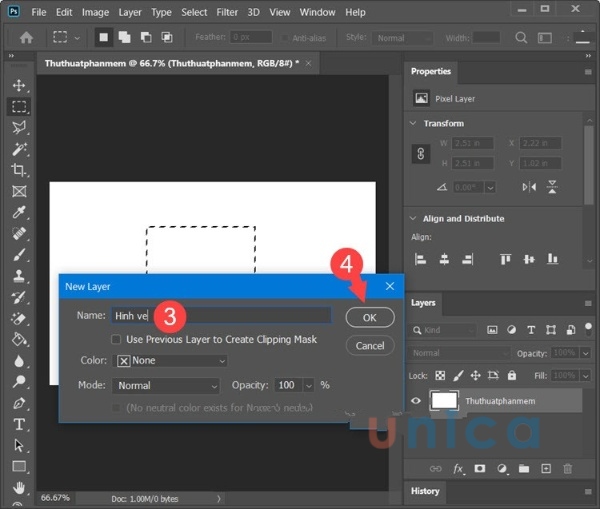This screenshot has width=600, height=509.
Task: Toggle link between width and height
Action: [421, 154]
